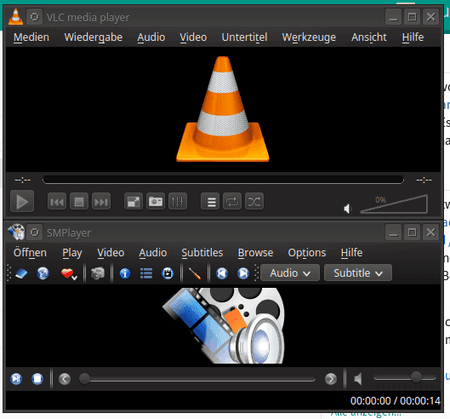Open VLC extended settings equalizer icon
The width and height of the screenshot is (450, 419).
[x=177, y=202]
